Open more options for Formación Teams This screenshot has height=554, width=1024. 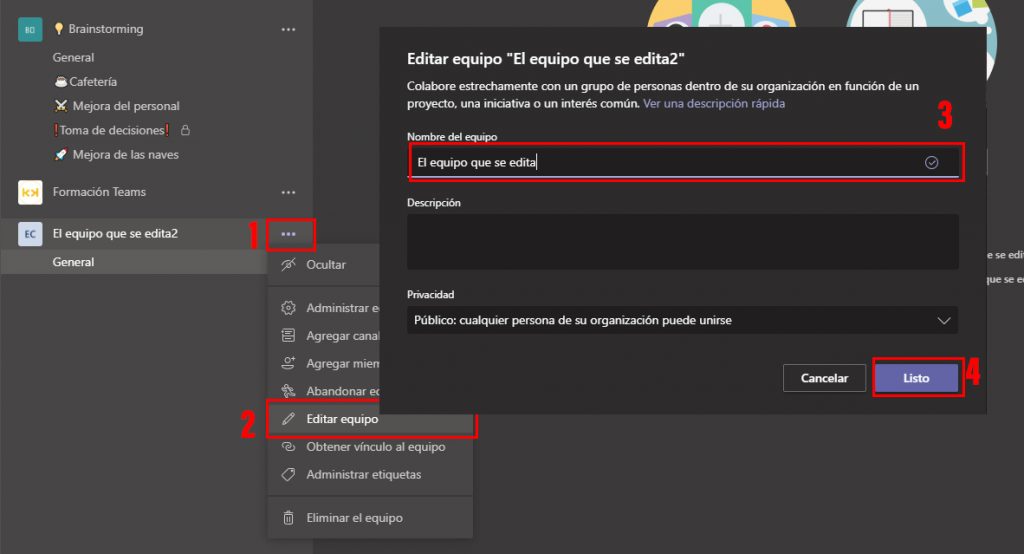click(288, 192)
